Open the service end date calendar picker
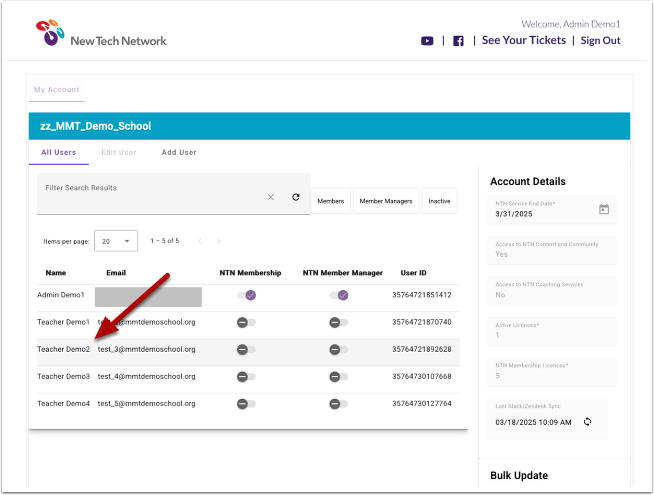 pos(603,209)
